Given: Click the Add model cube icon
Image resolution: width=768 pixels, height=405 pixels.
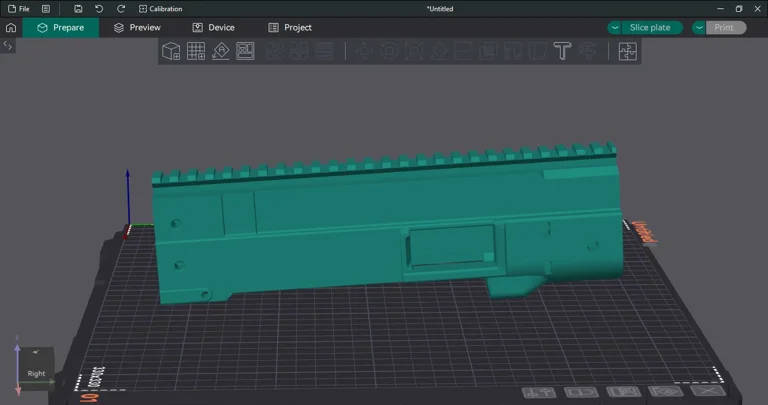Looking at the screenshot, I should coord(171,51).
